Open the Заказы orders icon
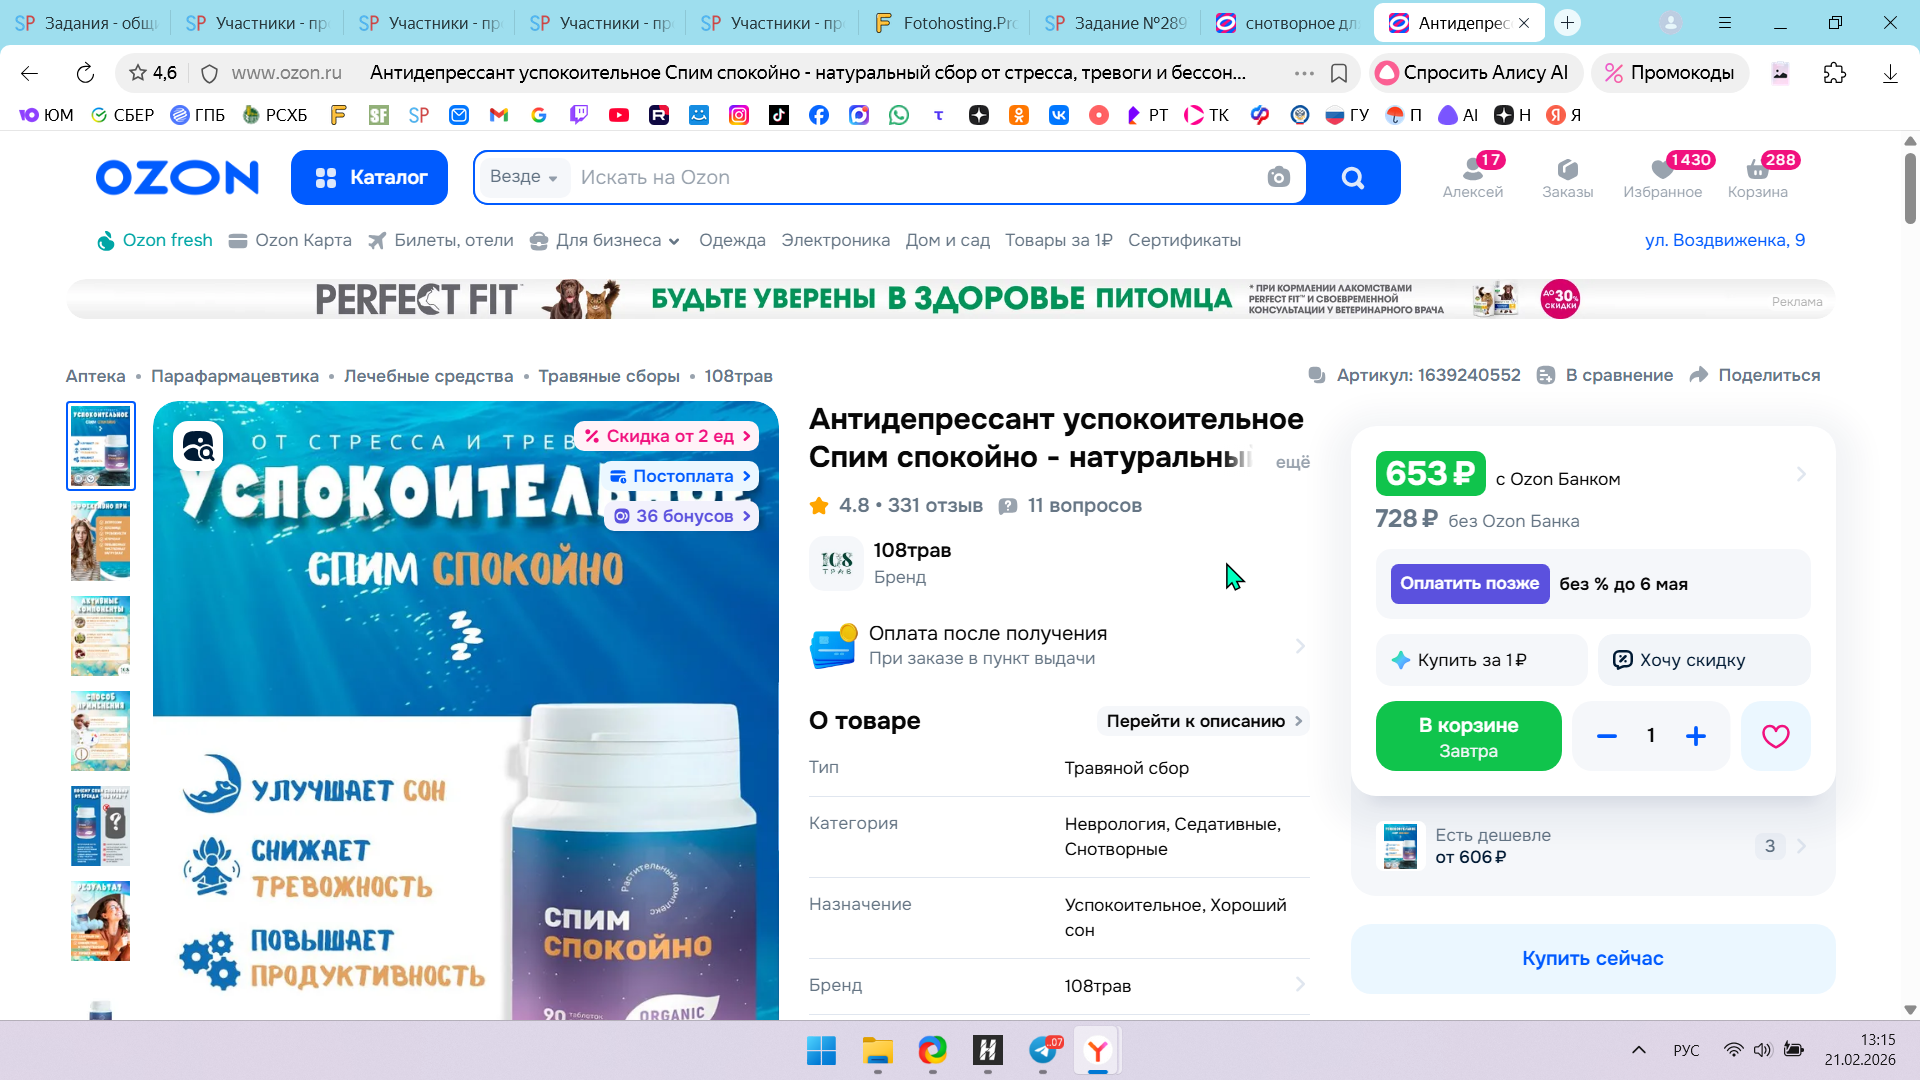Screen dimensions: 1920x1080 pos(1567,177)
